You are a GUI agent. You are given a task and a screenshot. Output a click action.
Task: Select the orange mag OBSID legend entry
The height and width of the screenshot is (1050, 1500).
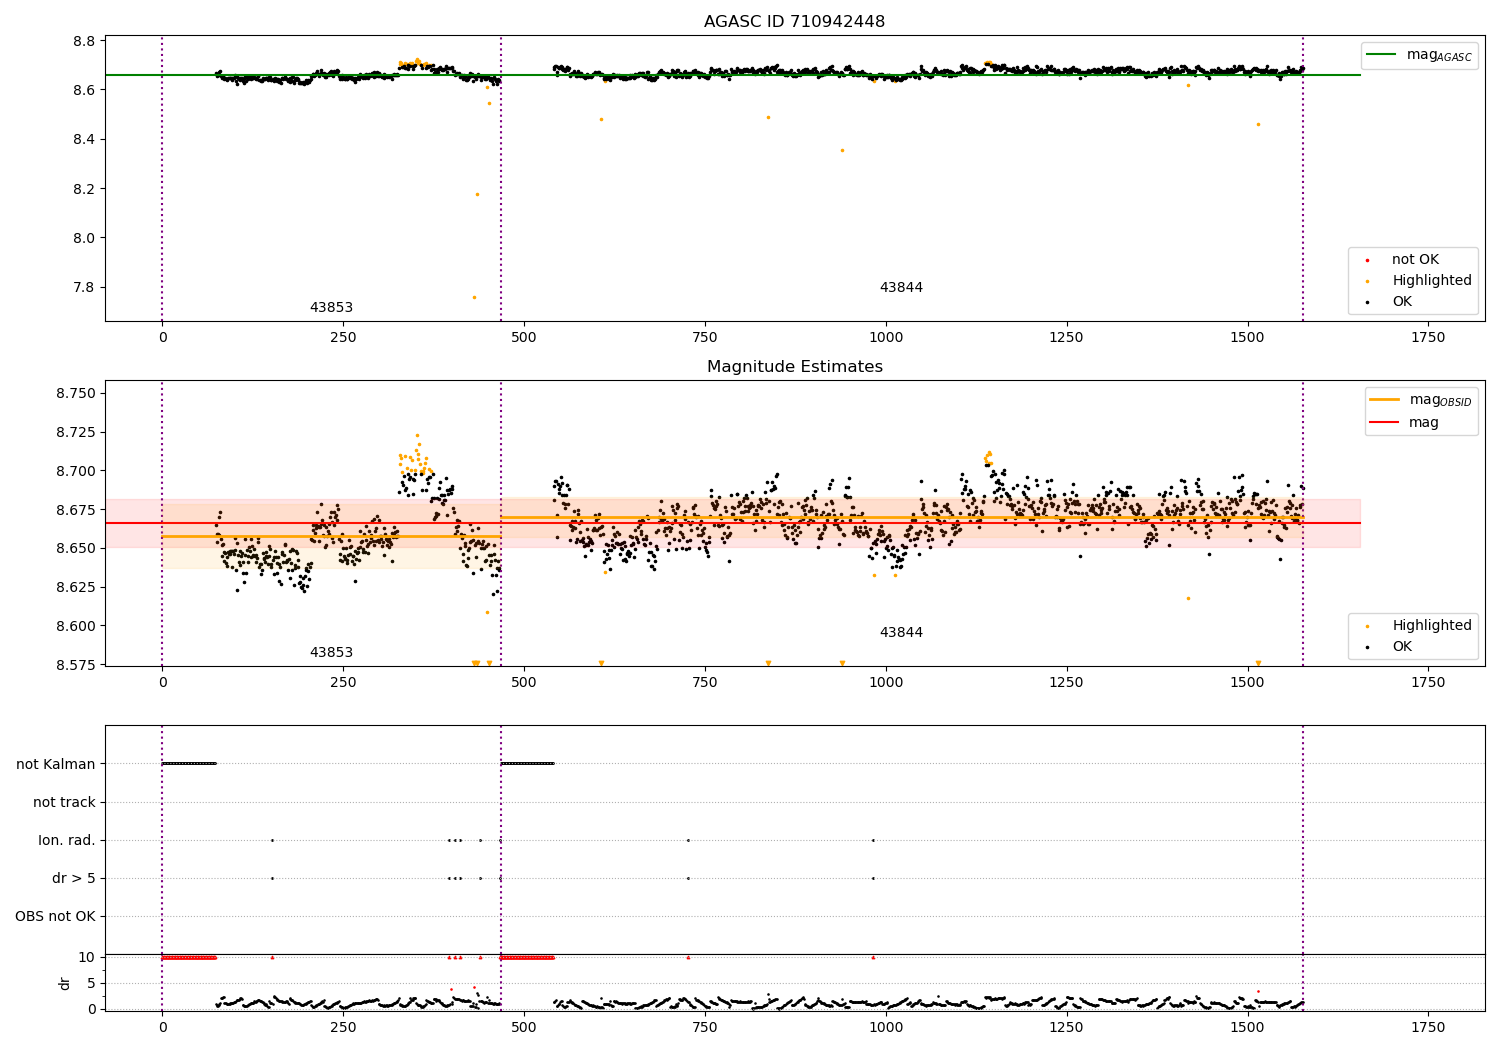1421,400
